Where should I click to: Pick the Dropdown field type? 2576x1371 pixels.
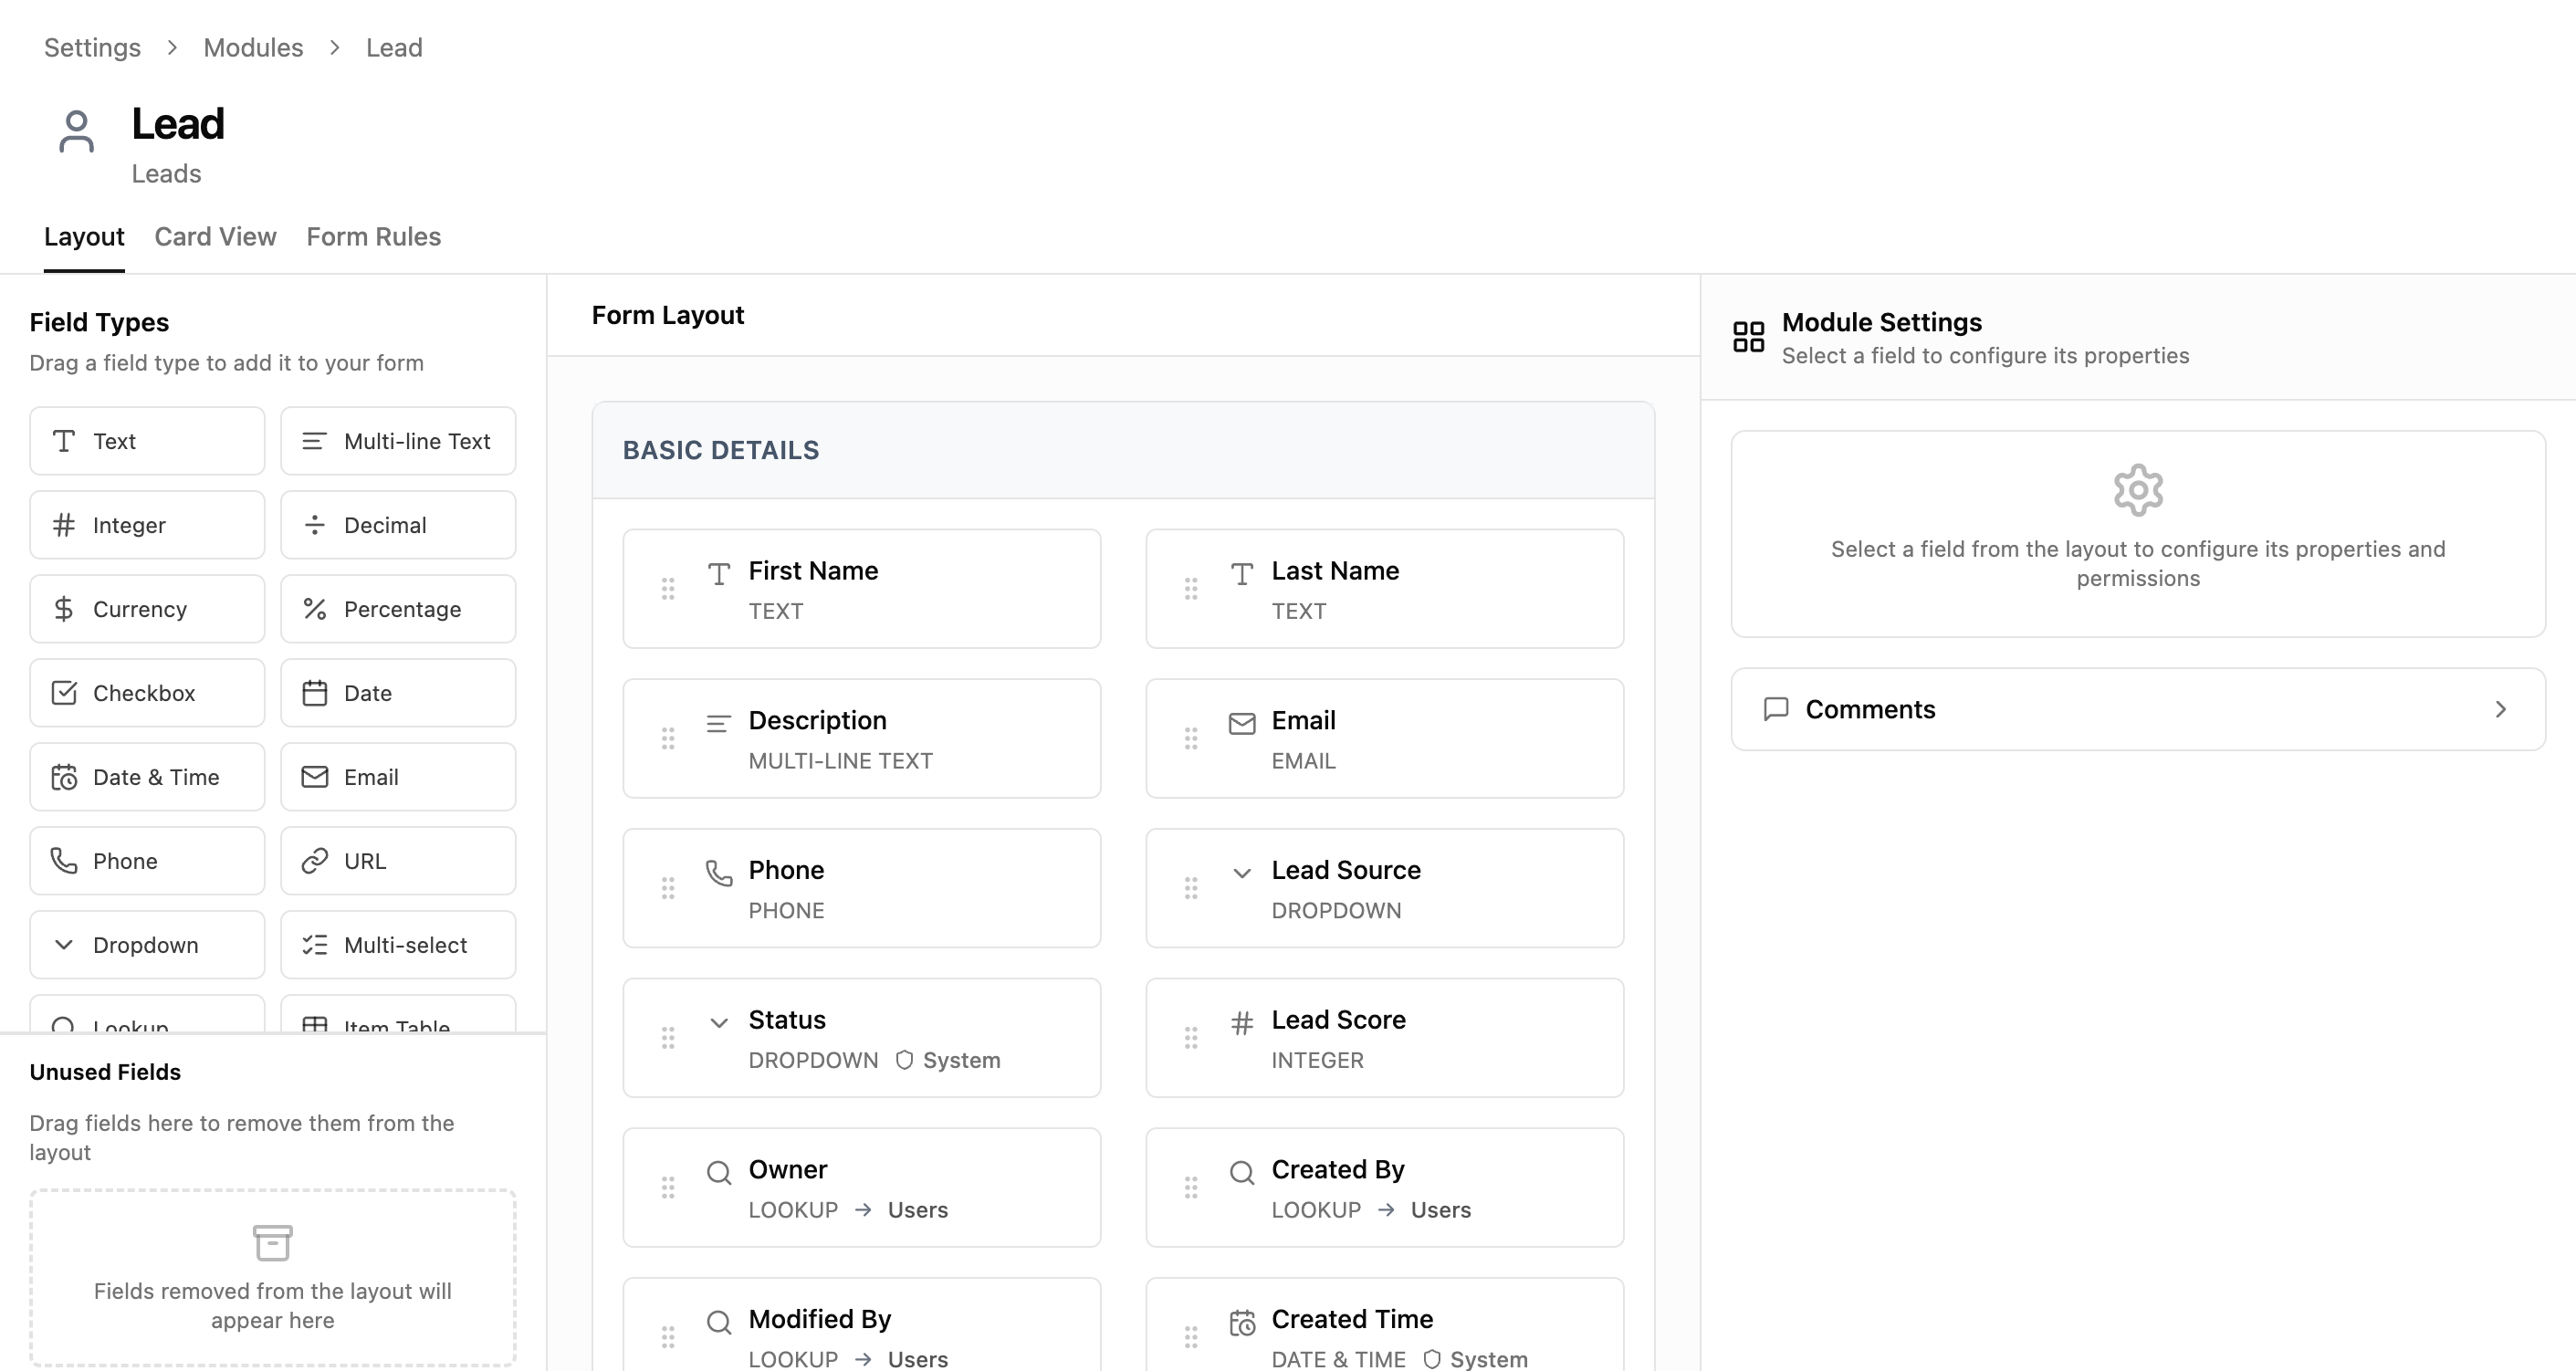click(147, 945)
